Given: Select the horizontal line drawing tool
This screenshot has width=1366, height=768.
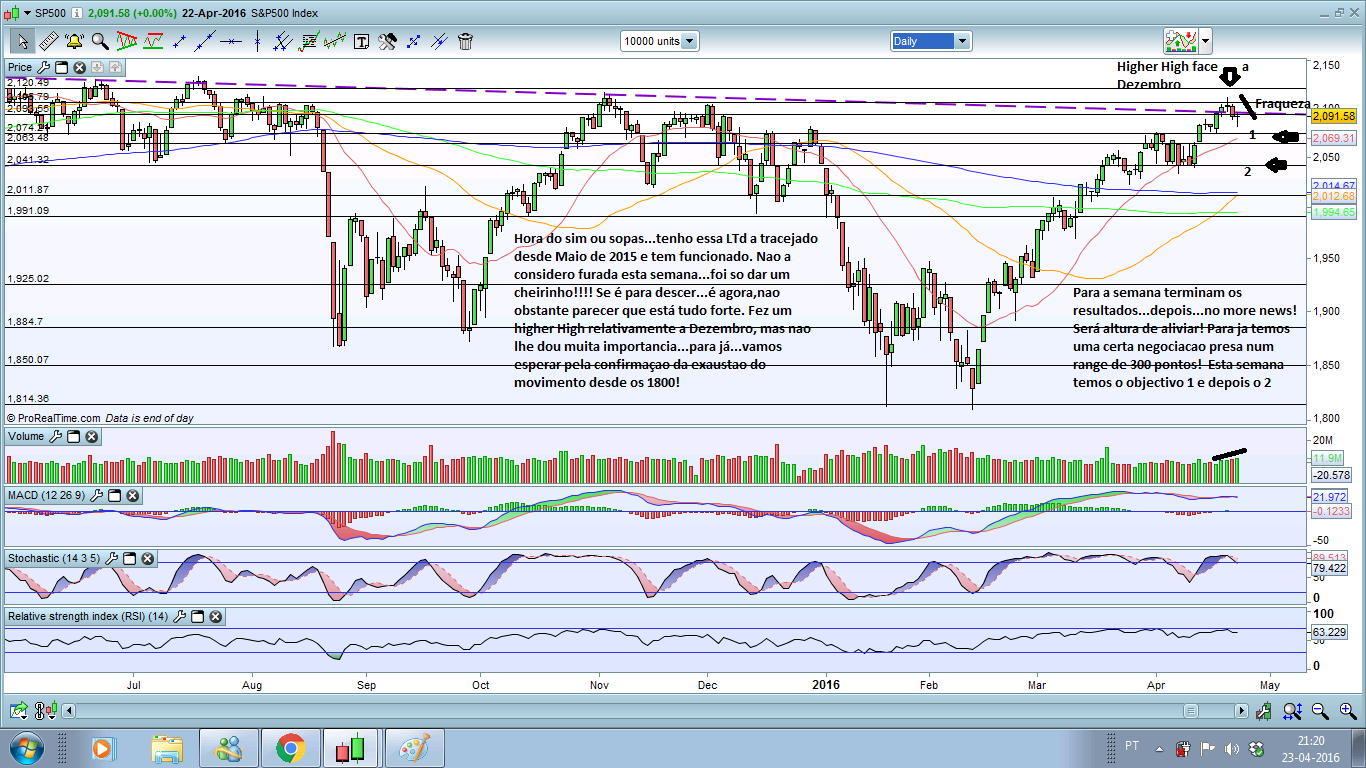Looking at the screenshot, I should 231,41.
